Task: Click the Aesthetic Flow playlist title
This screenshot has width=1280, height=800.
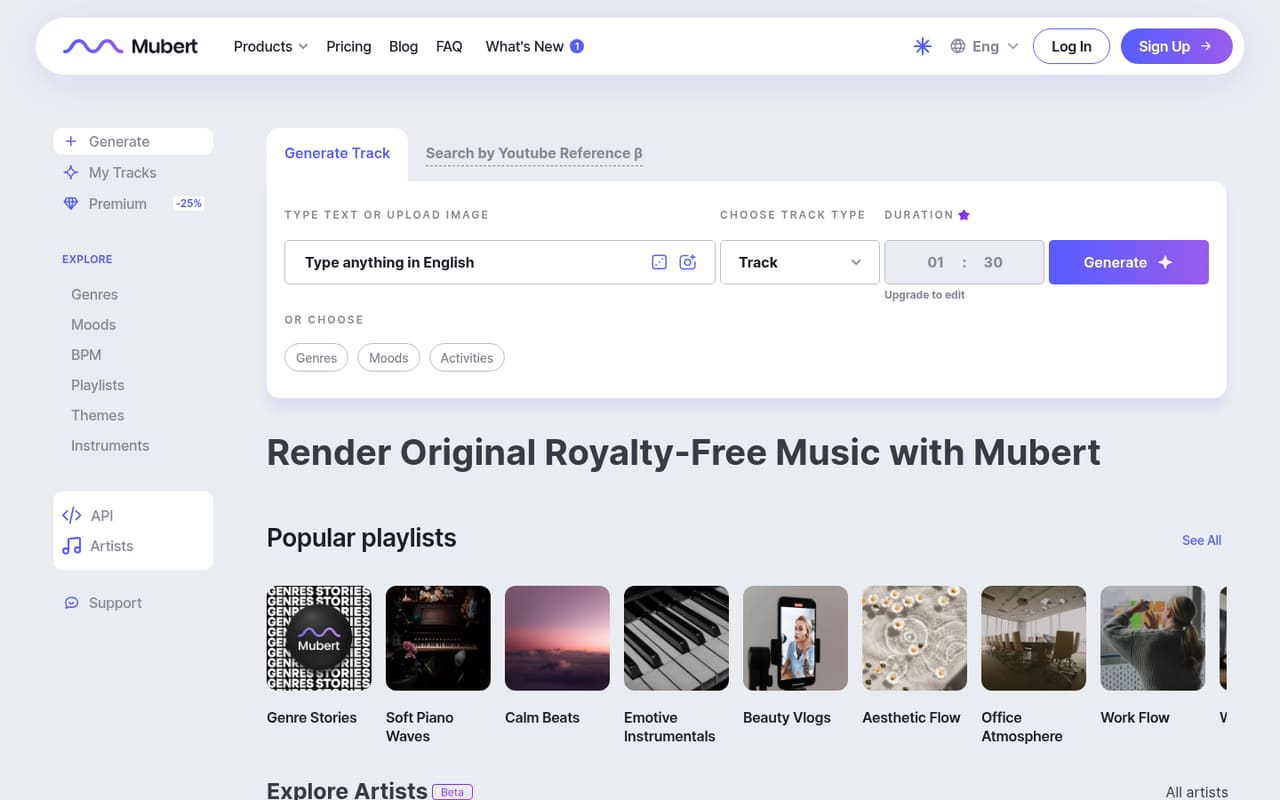Action: pos(911,718)
